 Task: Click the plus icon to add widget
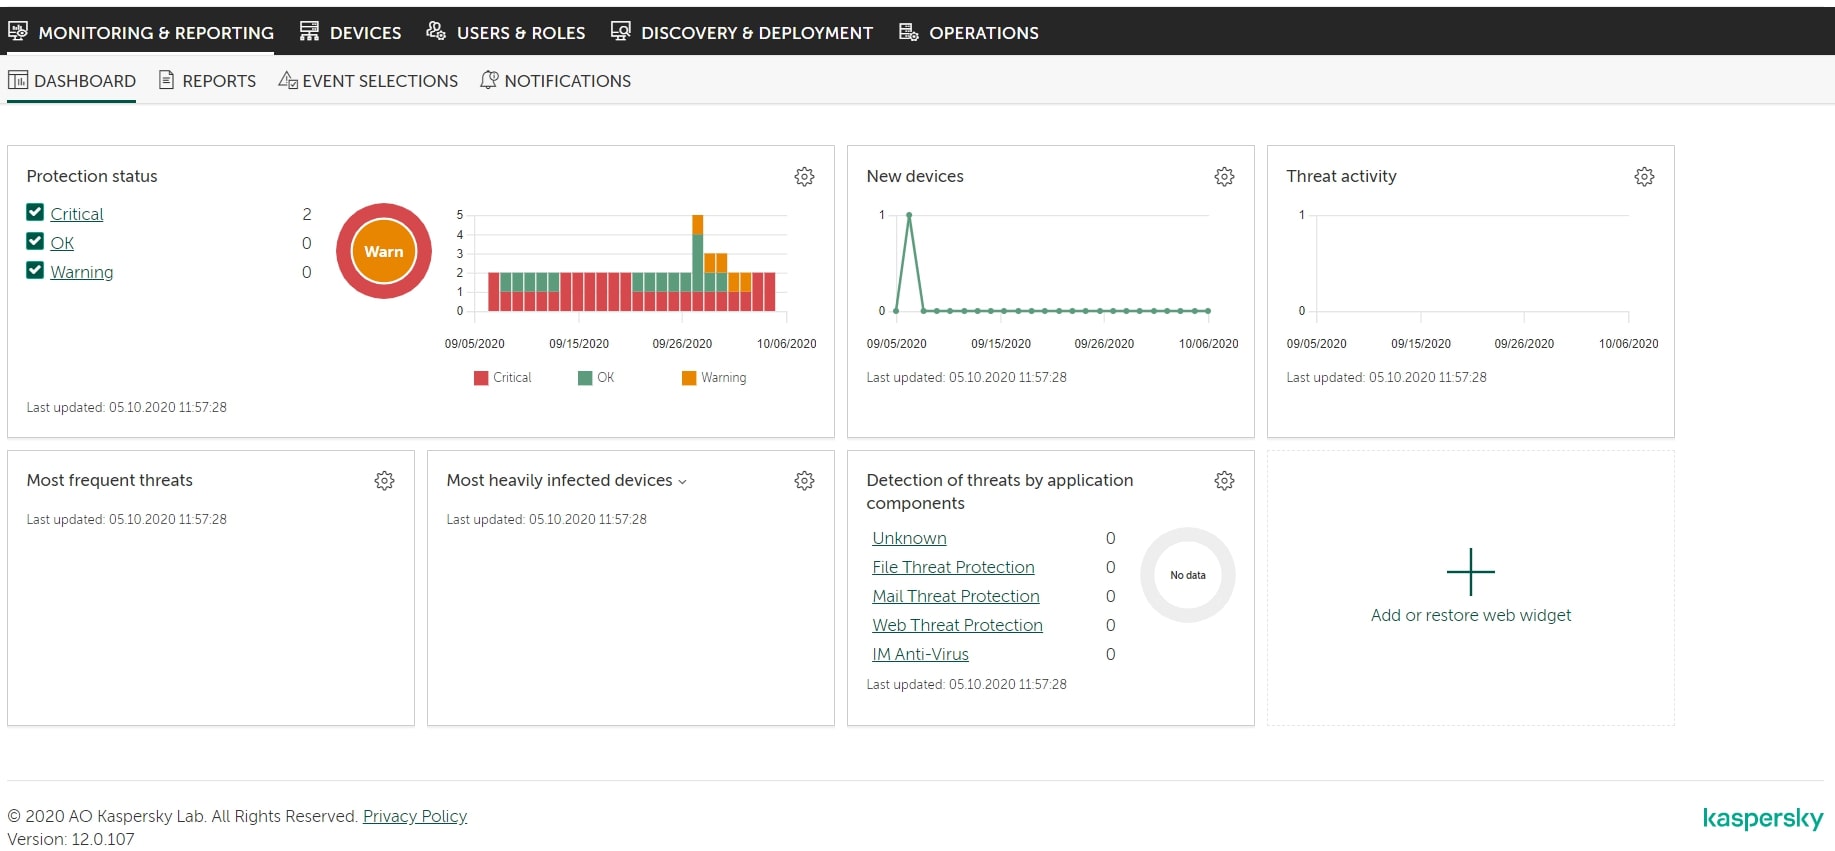[x=1470, y=572]
